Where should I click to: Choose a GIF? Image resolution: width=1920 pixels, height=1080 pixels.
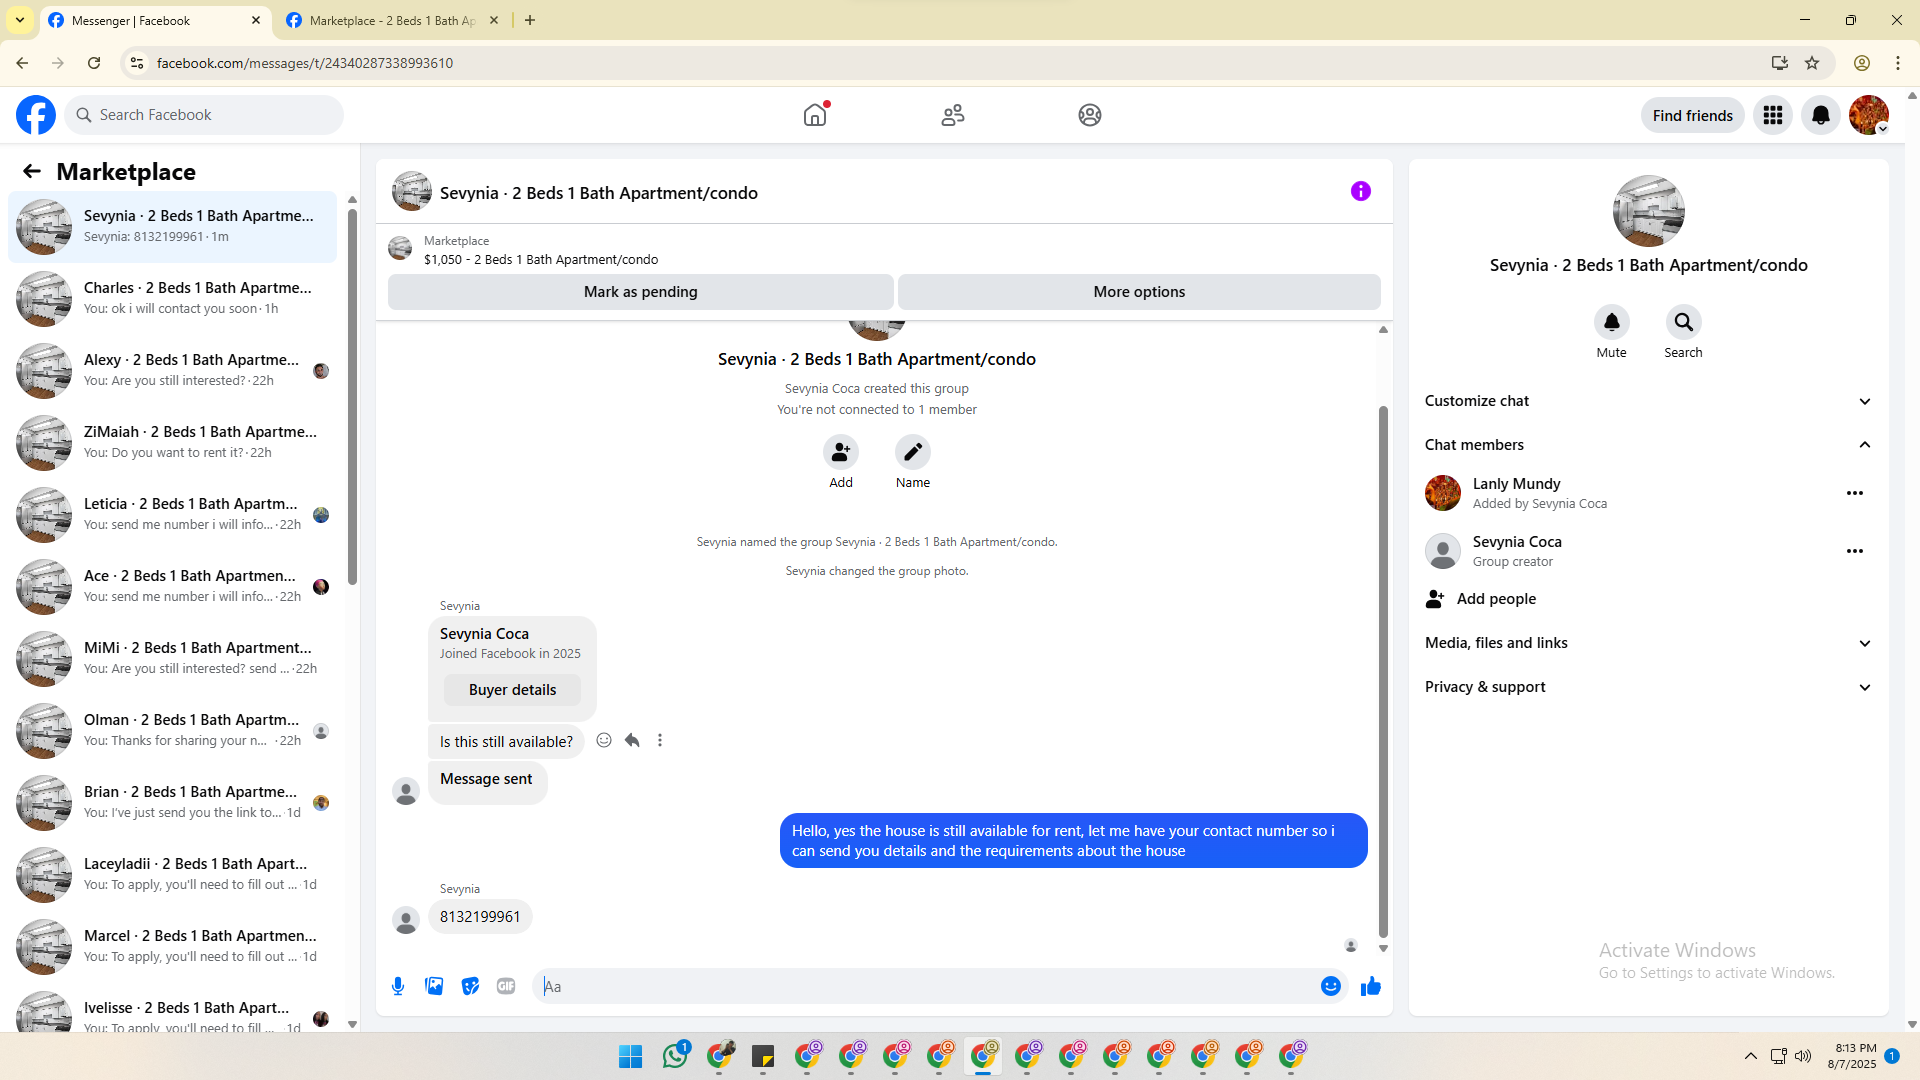[506, 986]
